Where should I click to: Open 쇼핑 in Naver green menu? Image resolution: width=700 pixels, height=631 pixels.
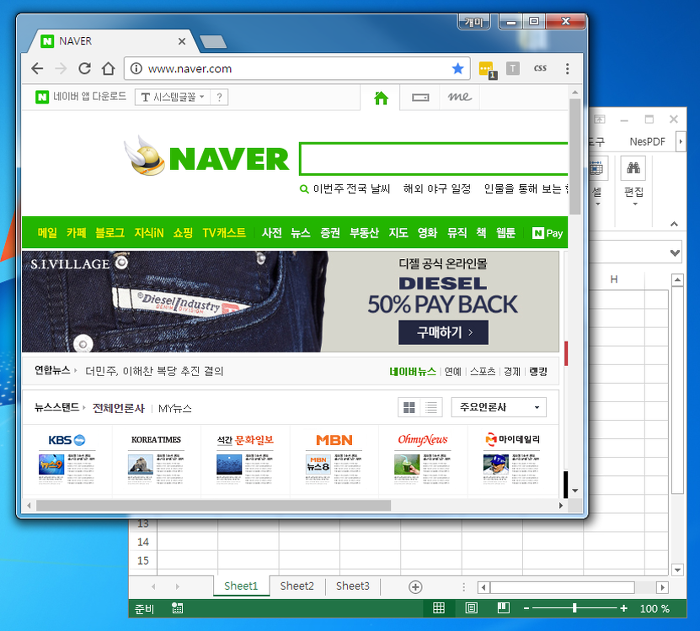pos(183,233)
